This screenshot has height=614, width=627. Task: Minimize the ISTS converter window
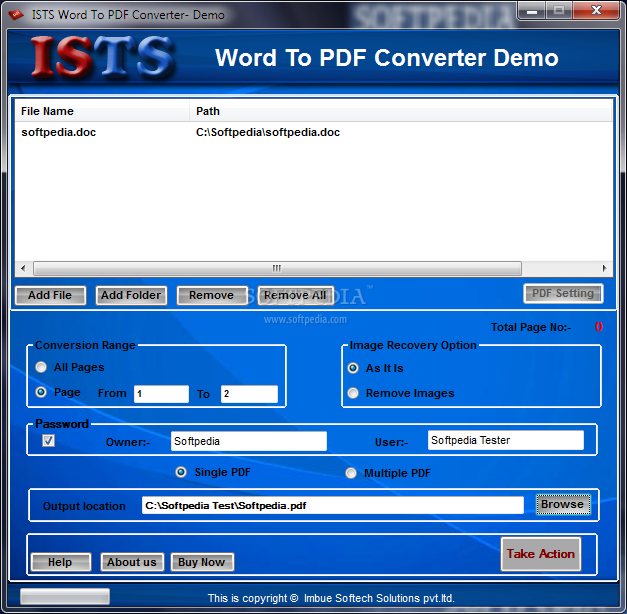tap(532, 11)
